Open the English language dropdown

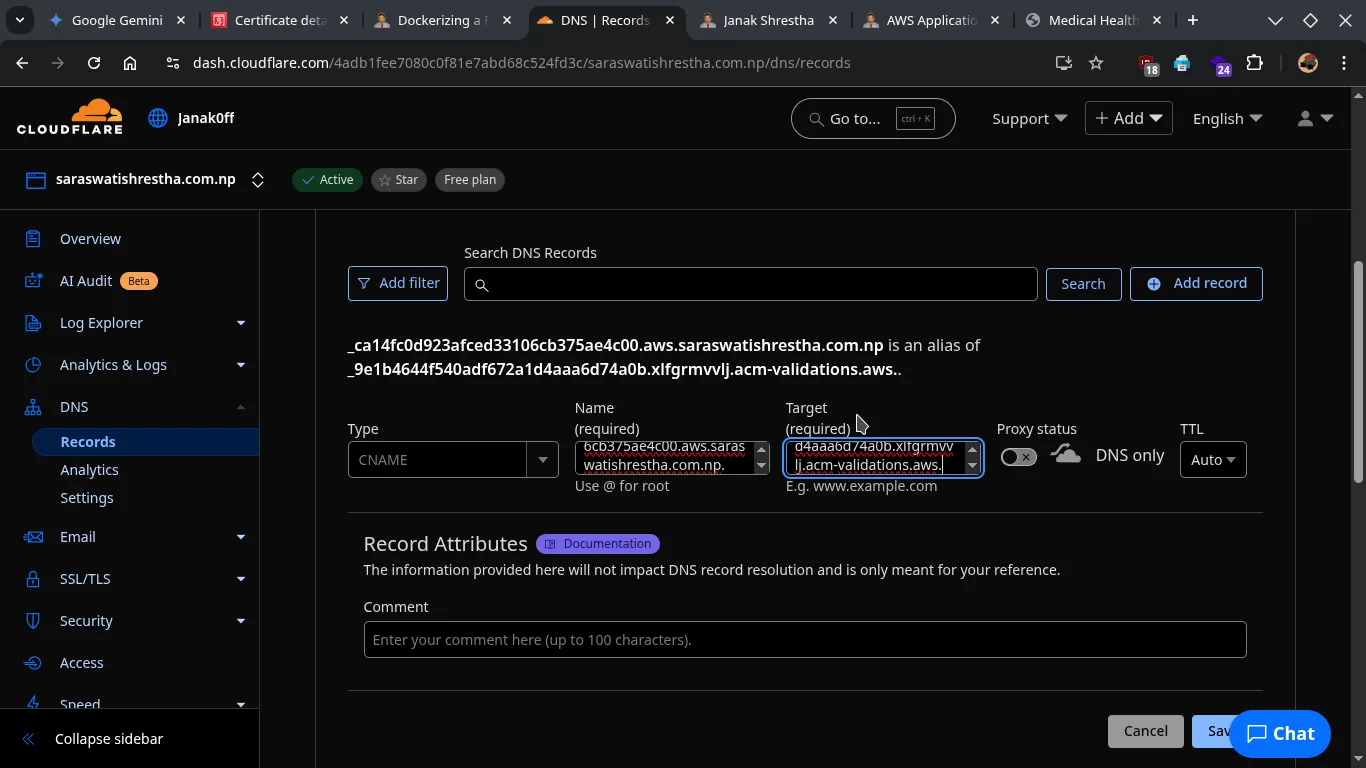coord(1227,118)
